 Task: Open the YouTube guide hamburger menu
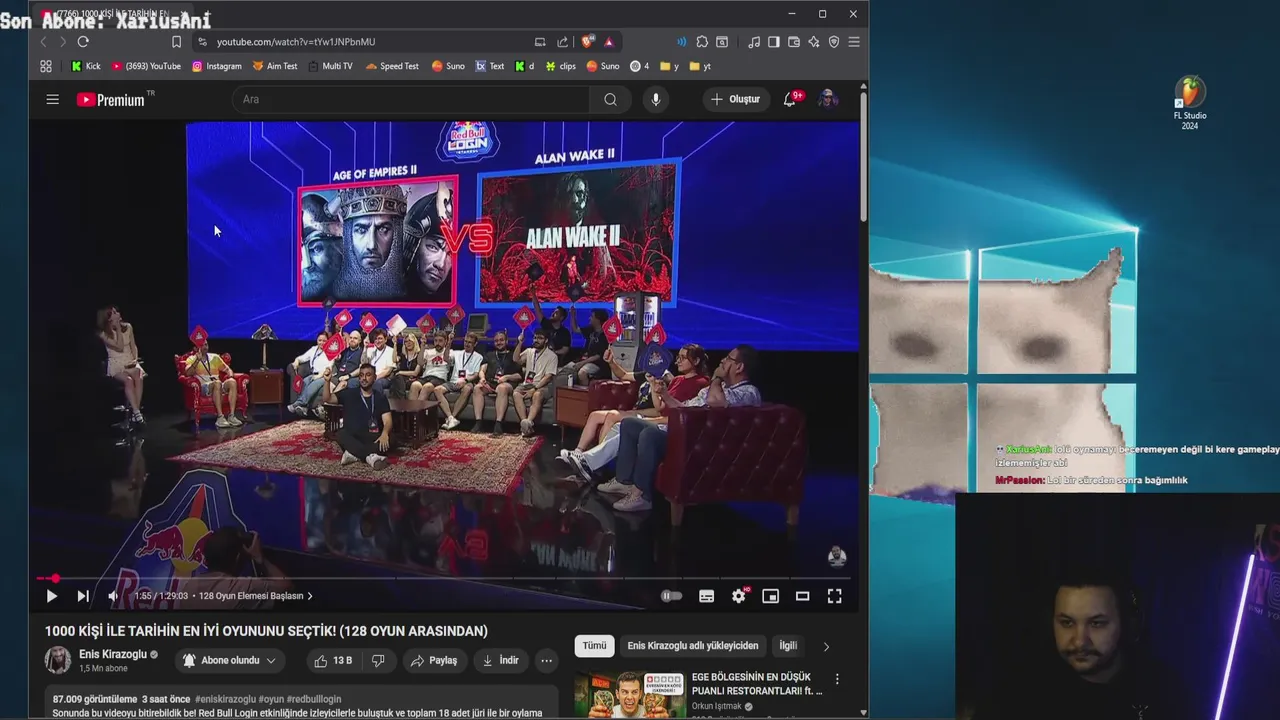53,99
